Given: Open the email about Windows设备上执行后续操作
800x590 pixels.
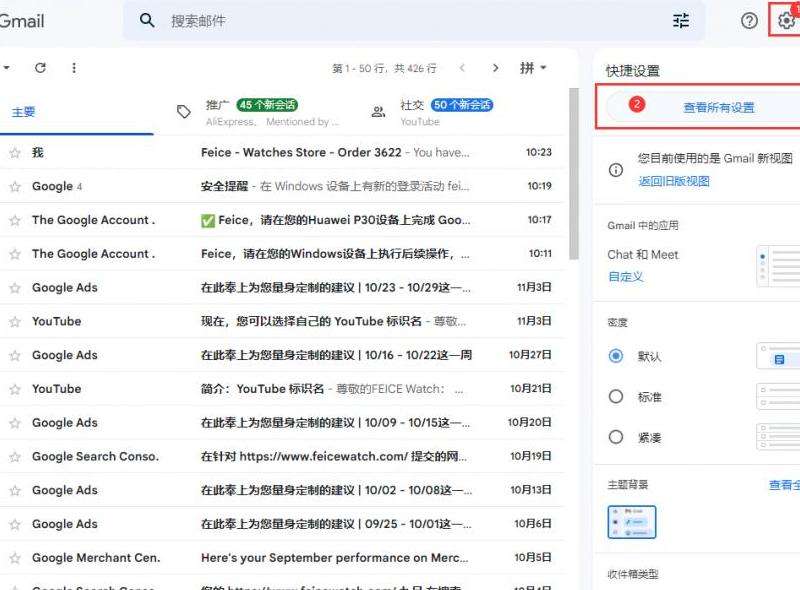Looking at the screenshot, I should [x=283, y=254].
